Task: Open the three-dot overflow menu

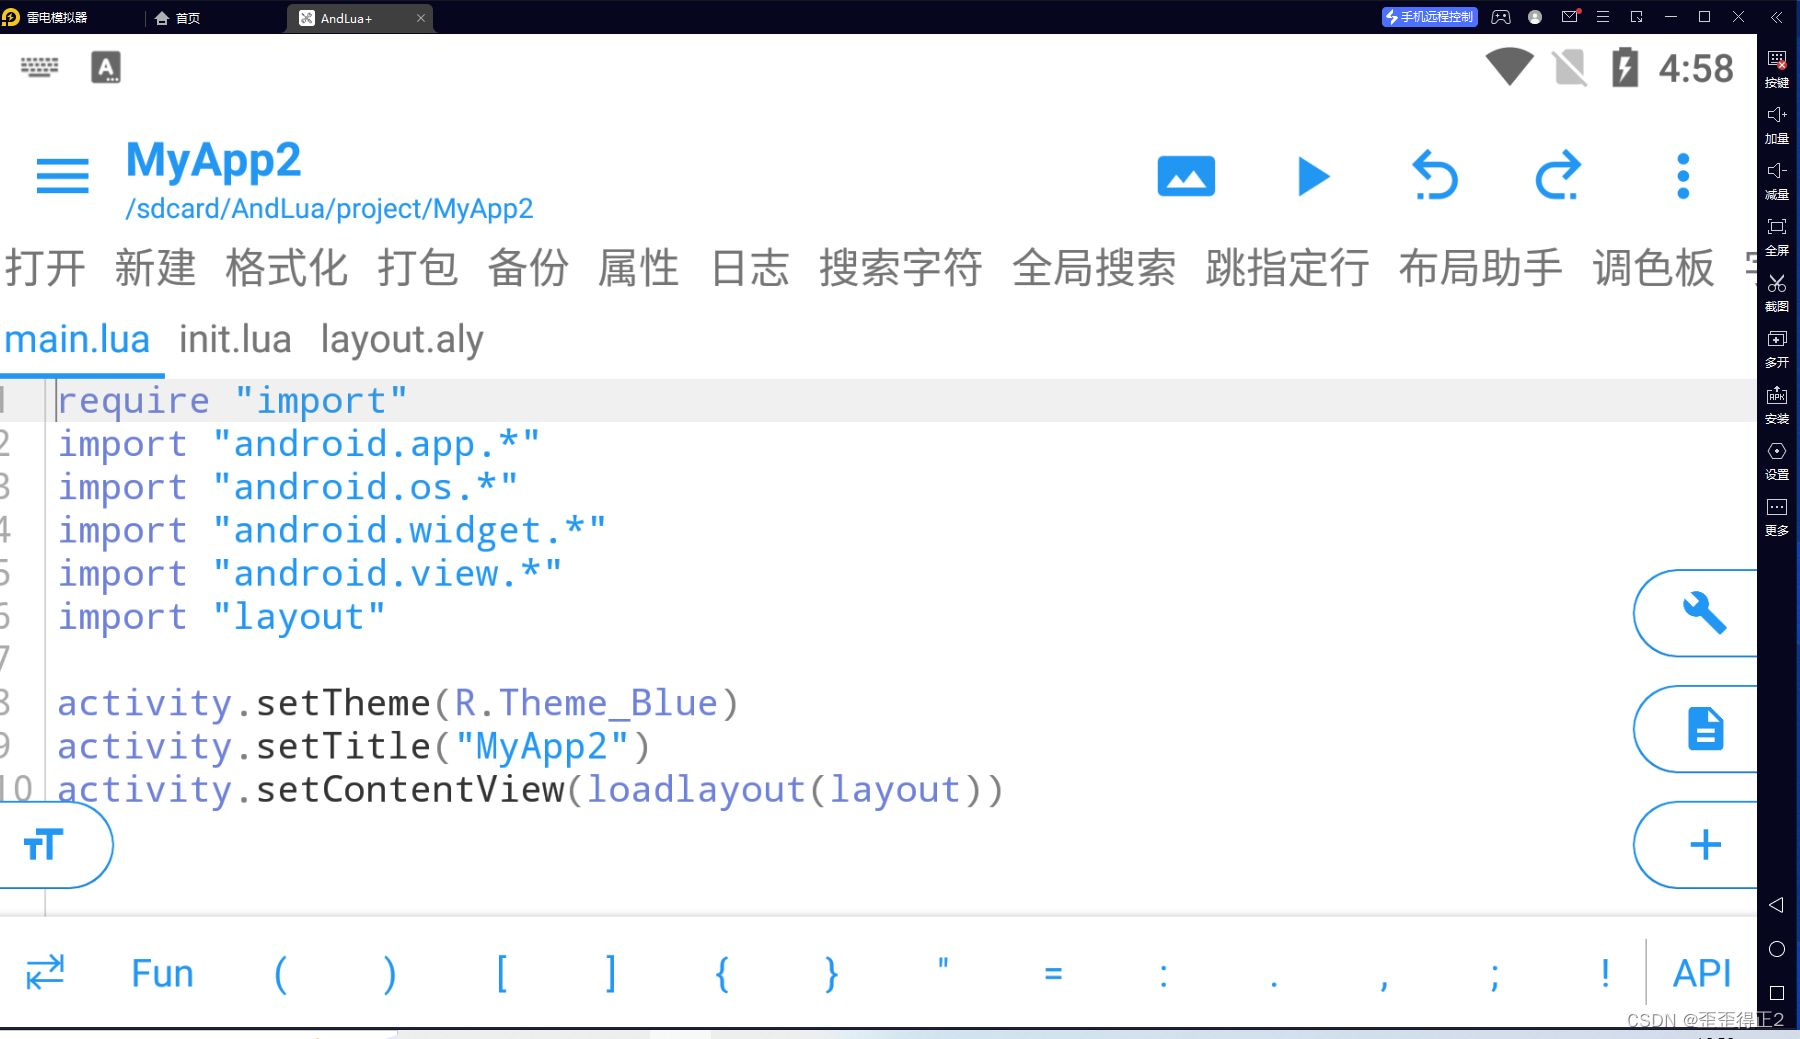Action: 1683,176
